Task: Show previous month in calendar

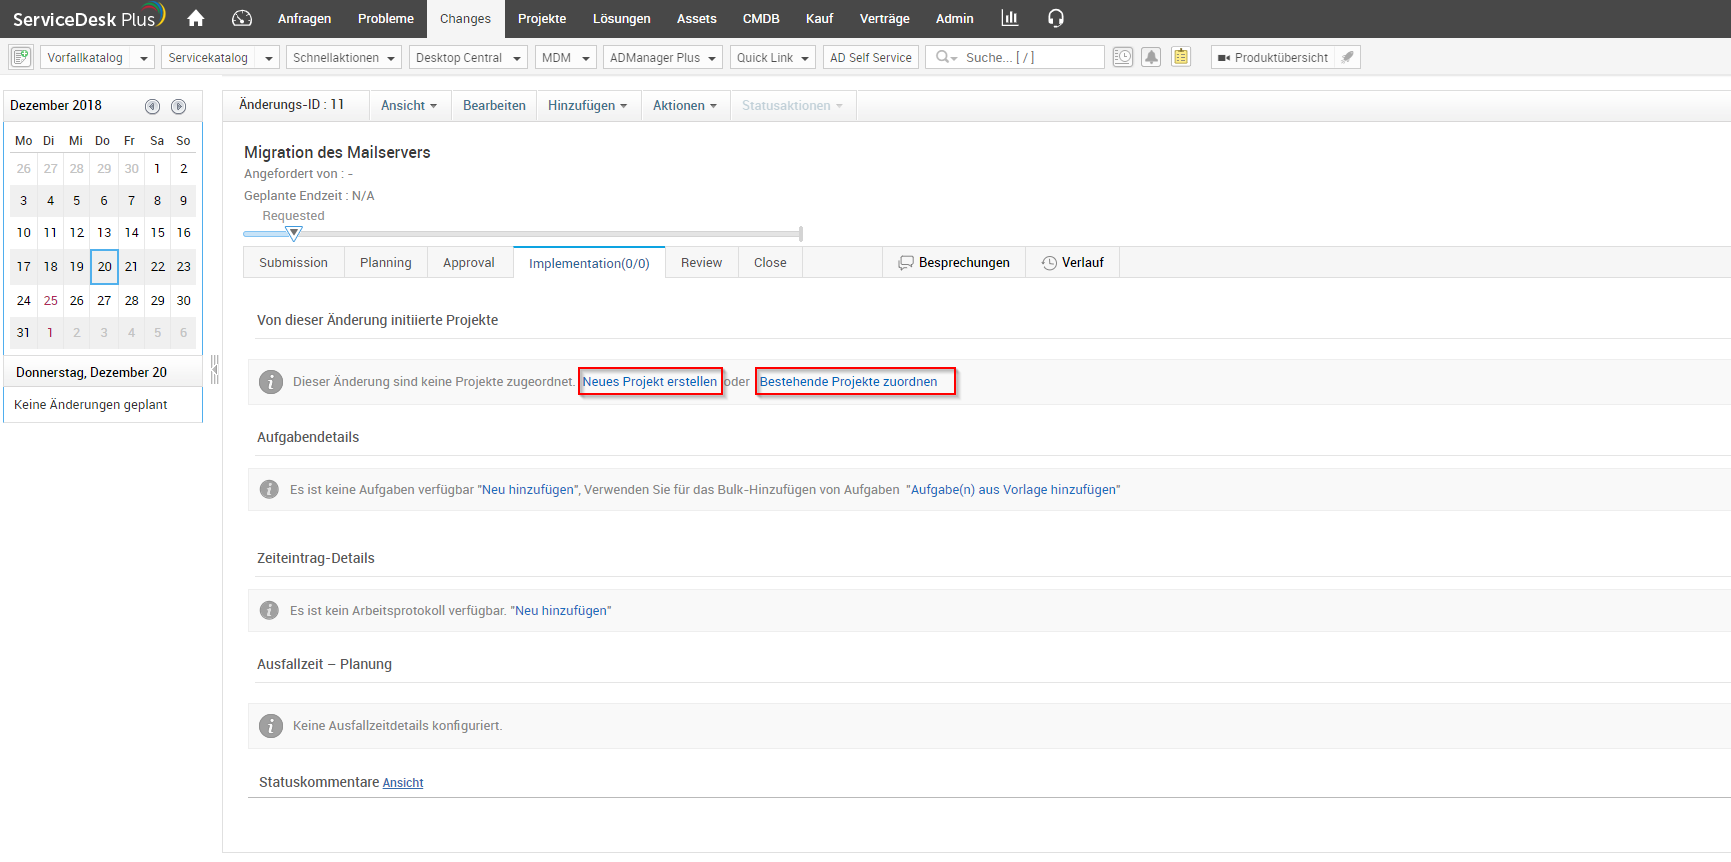Action: pyautogui.click(x=152, y=106)
